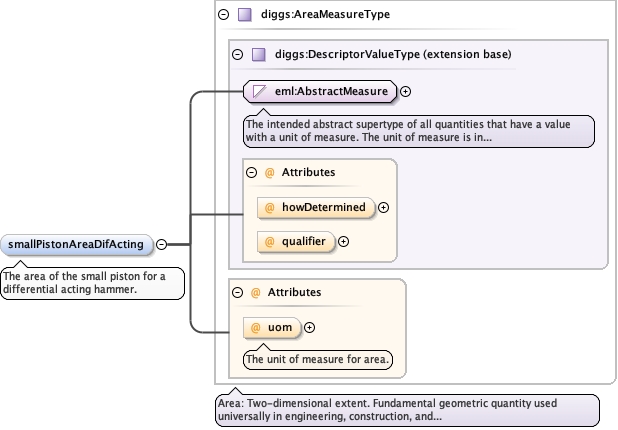Click the eml:AbstractMeasure element icon
Image resolution: width=618 pixels, height=430 pixels.
tap(259, 92)
